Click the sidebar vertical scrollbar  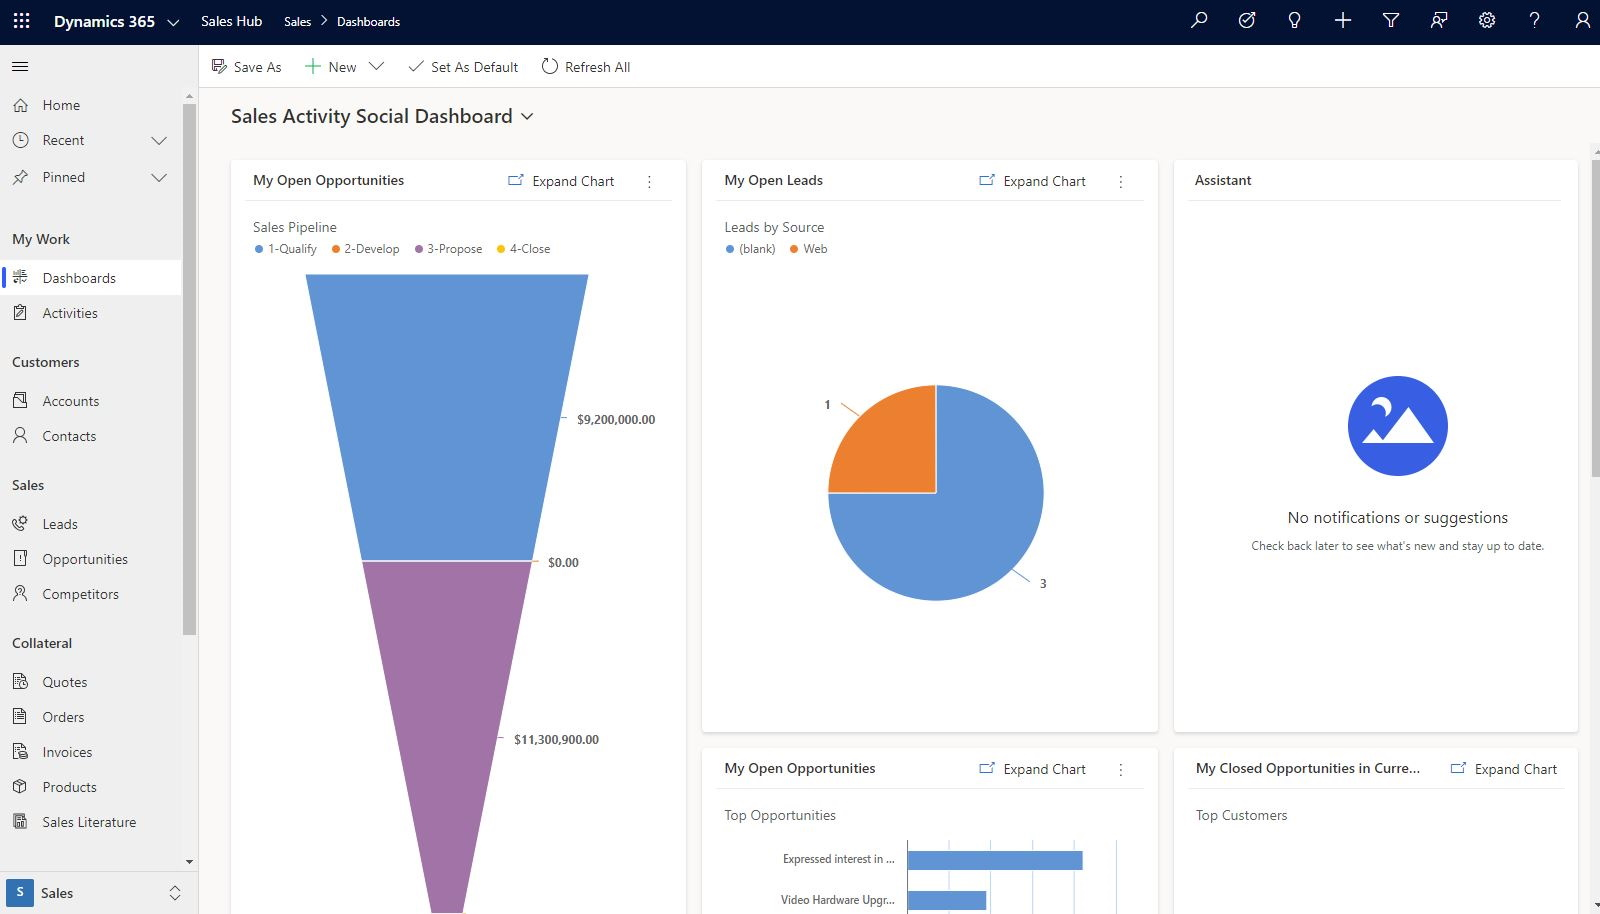189,370
